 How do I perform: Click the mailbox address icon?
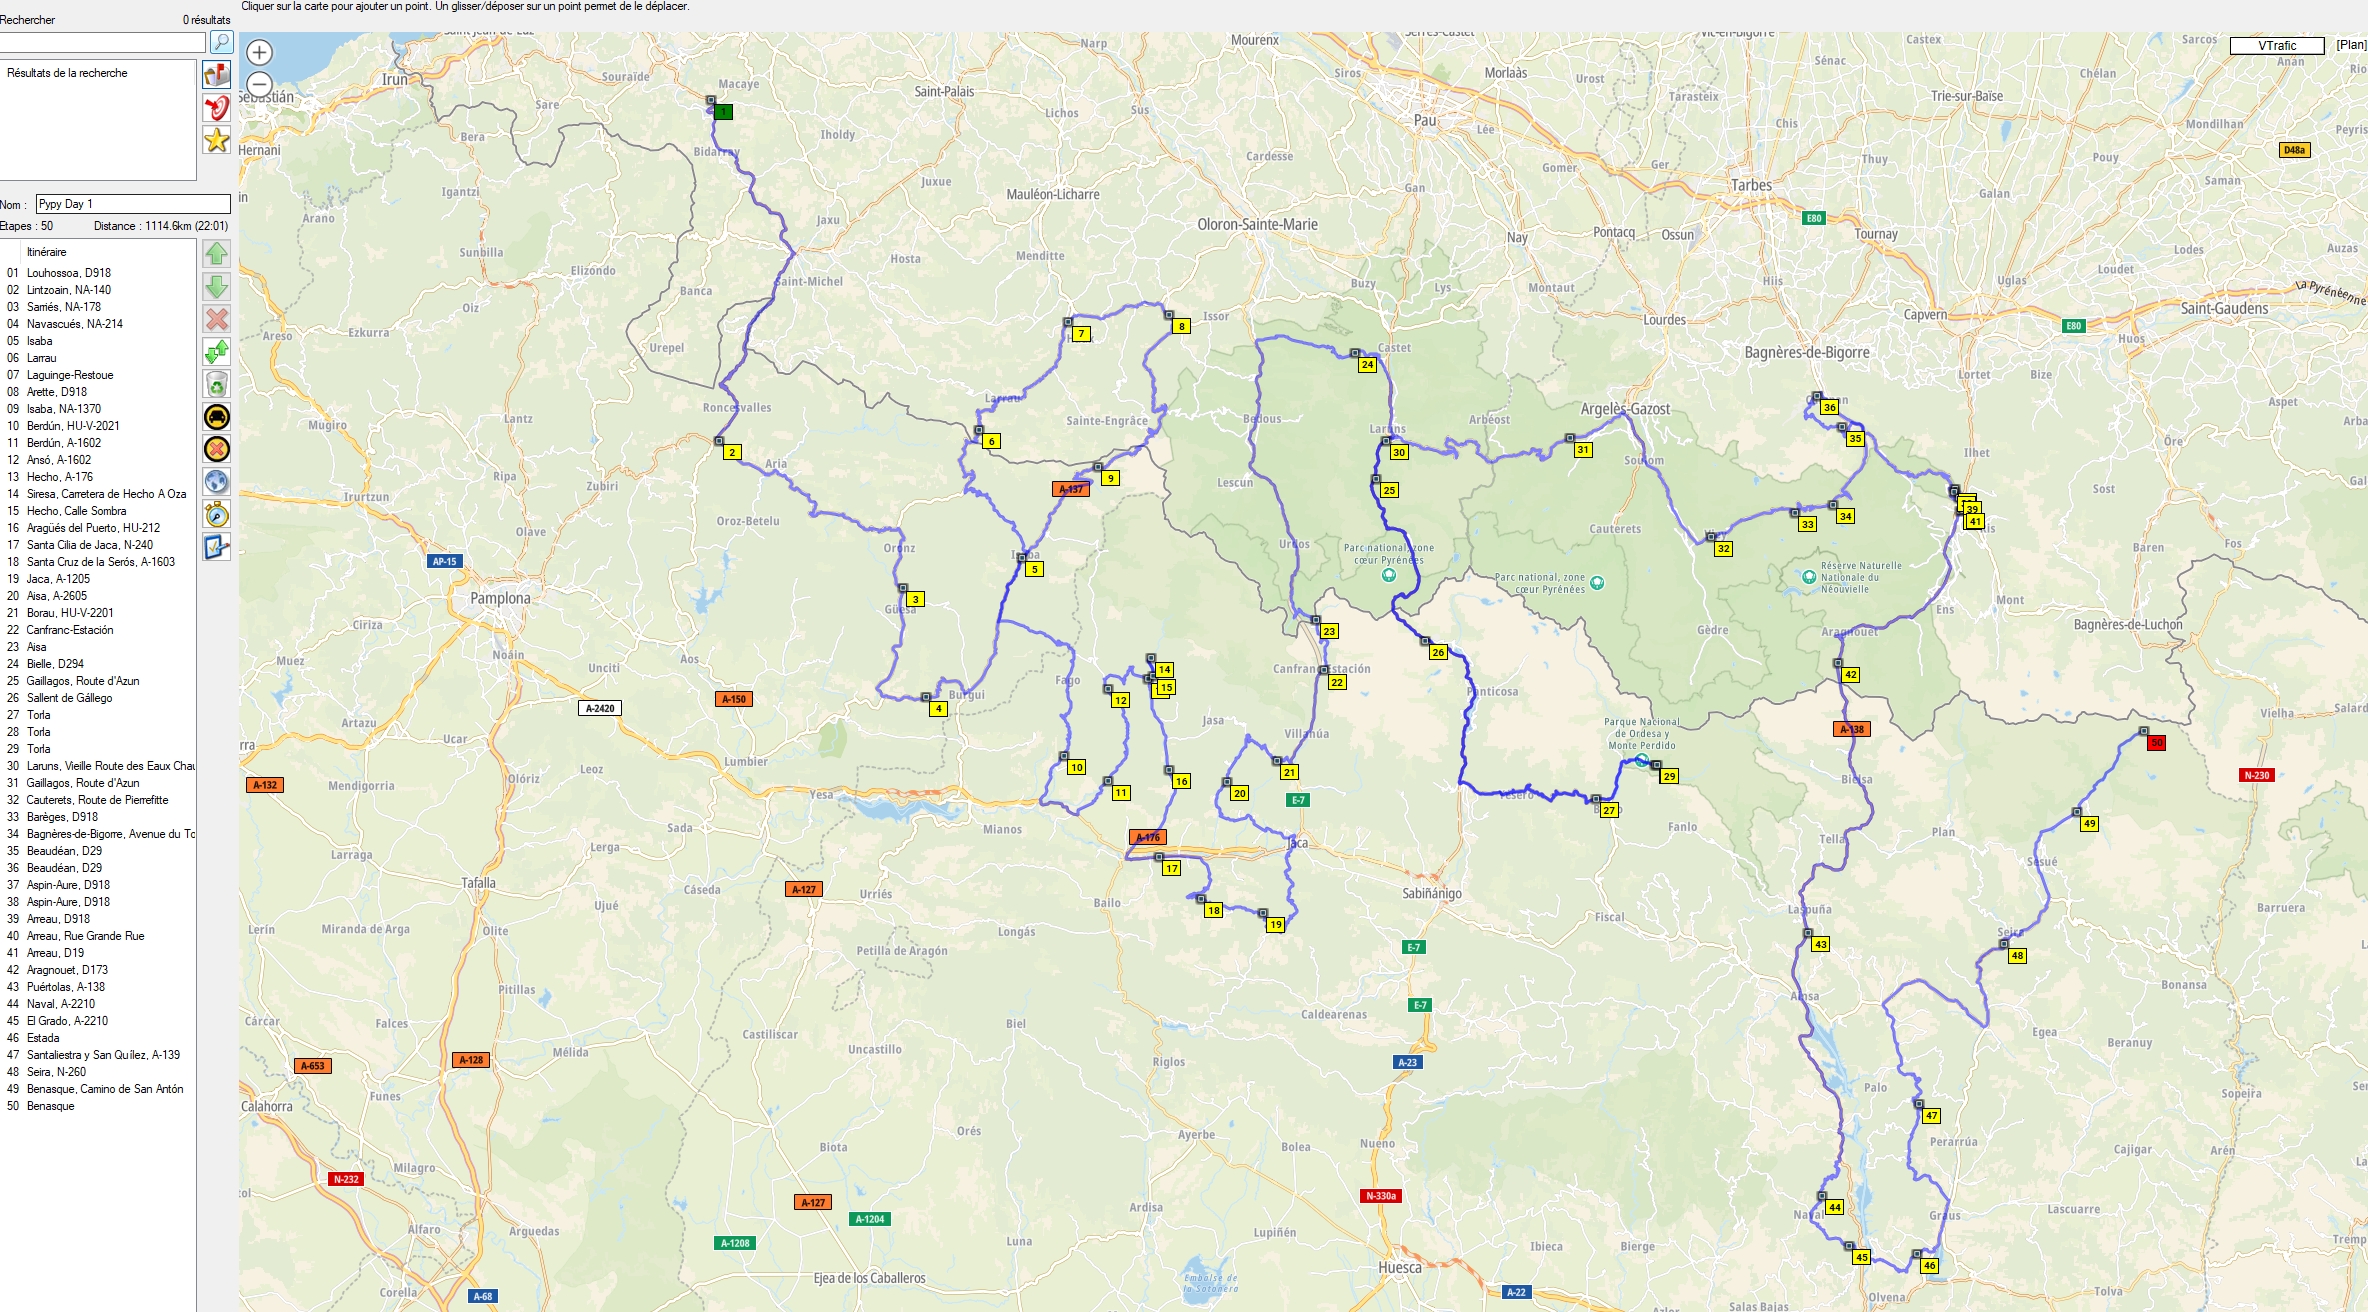tap(217, 75)
